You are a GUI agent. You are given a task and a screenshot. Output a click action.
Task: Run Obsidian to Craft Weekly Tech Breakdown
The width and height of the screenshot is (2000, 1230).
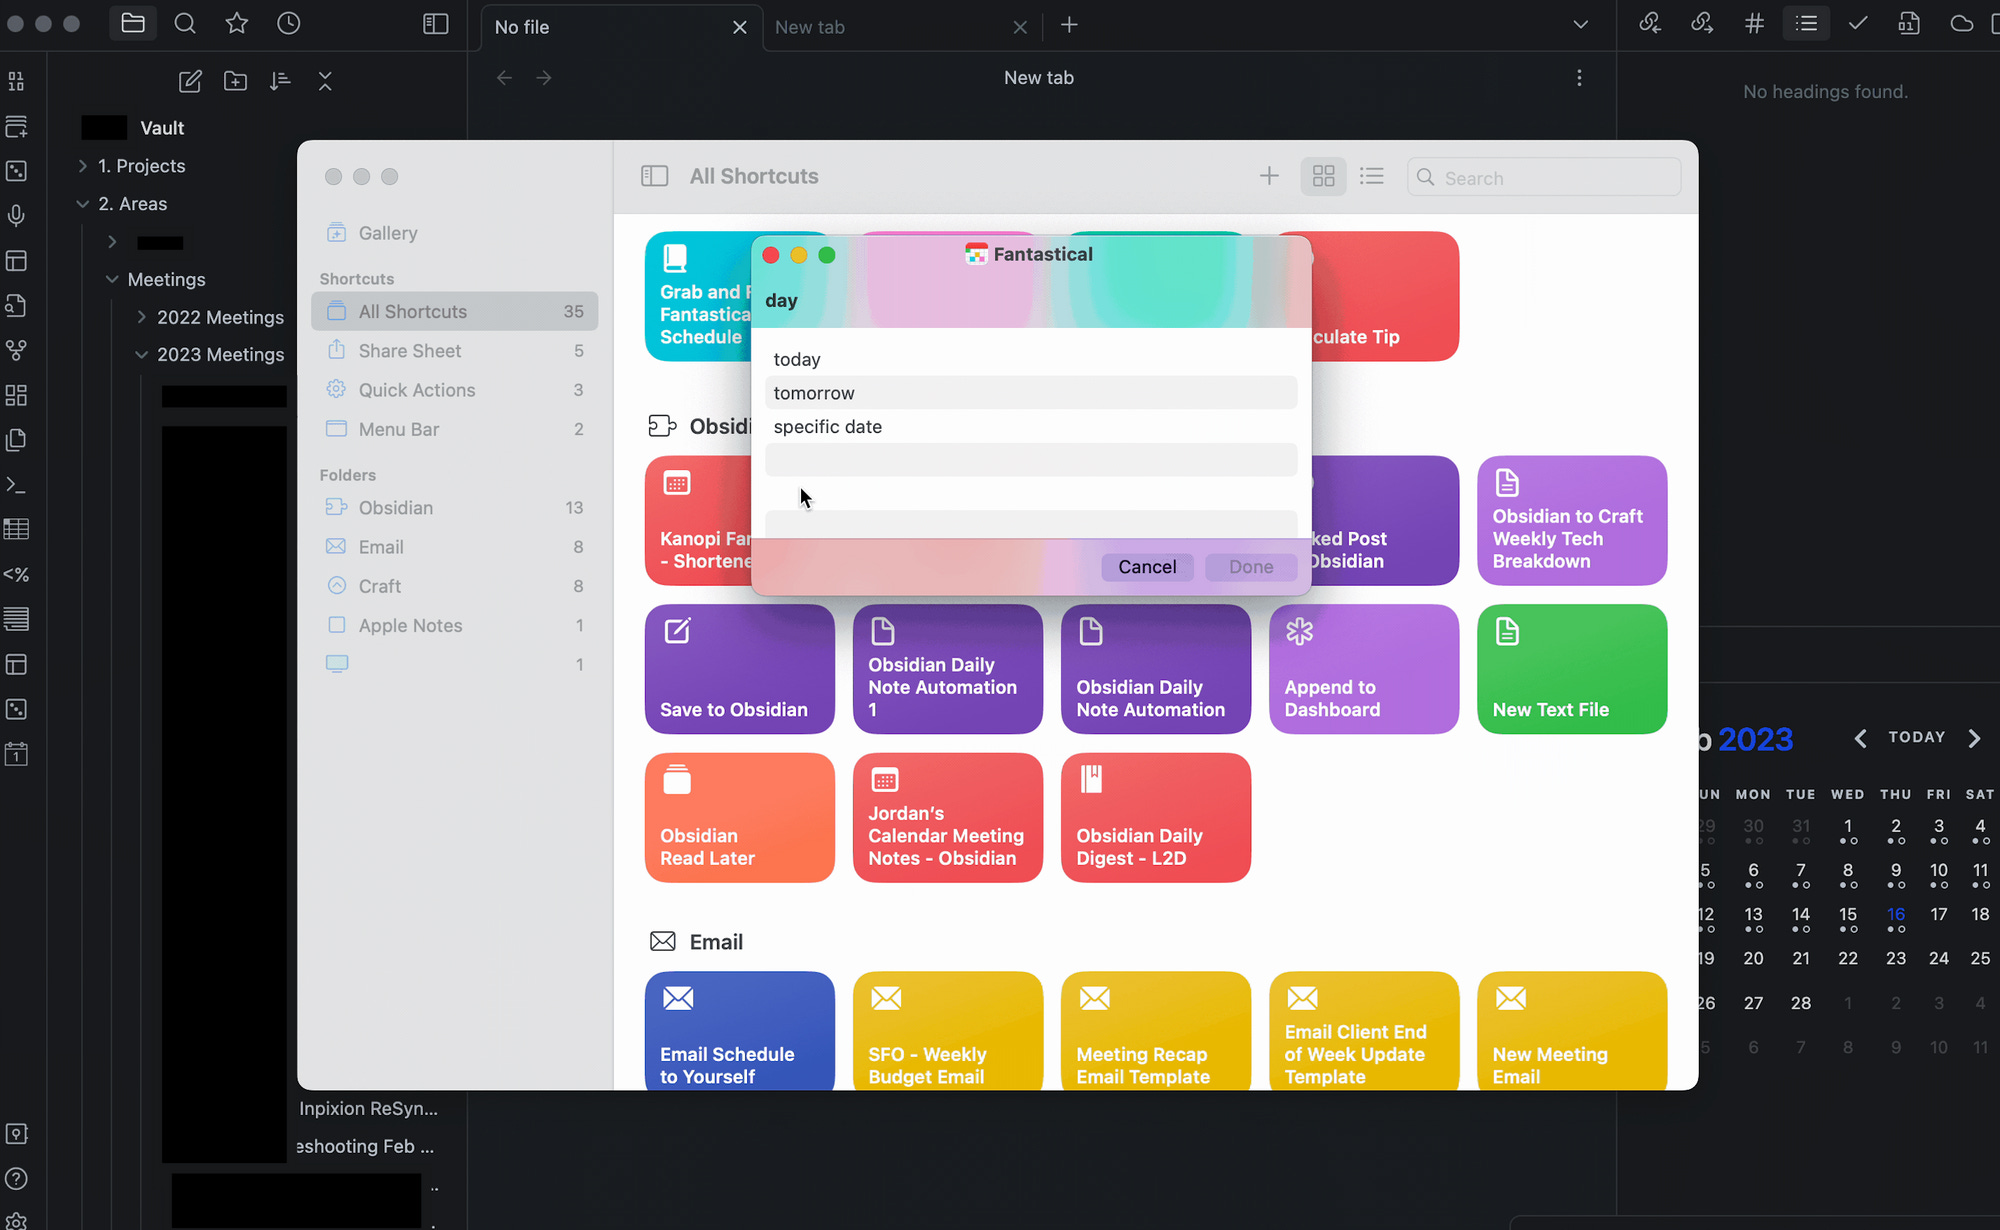tap(1572, 521)
